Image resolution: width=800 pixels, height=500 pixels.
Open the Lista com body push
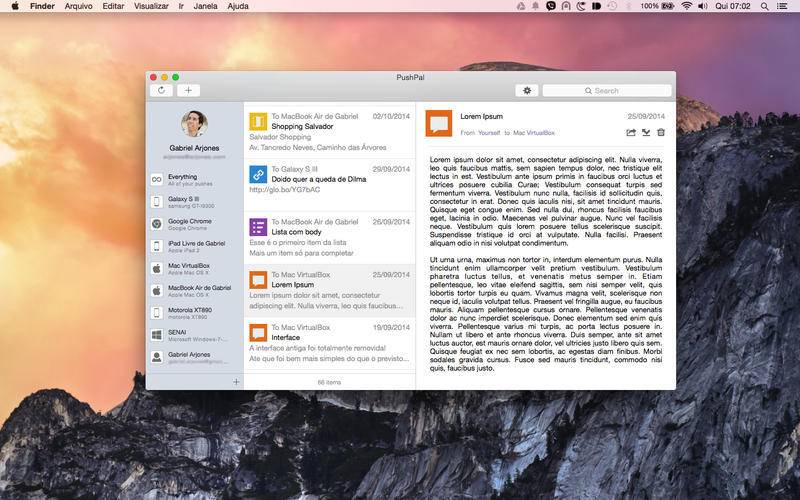pos(330,237)
